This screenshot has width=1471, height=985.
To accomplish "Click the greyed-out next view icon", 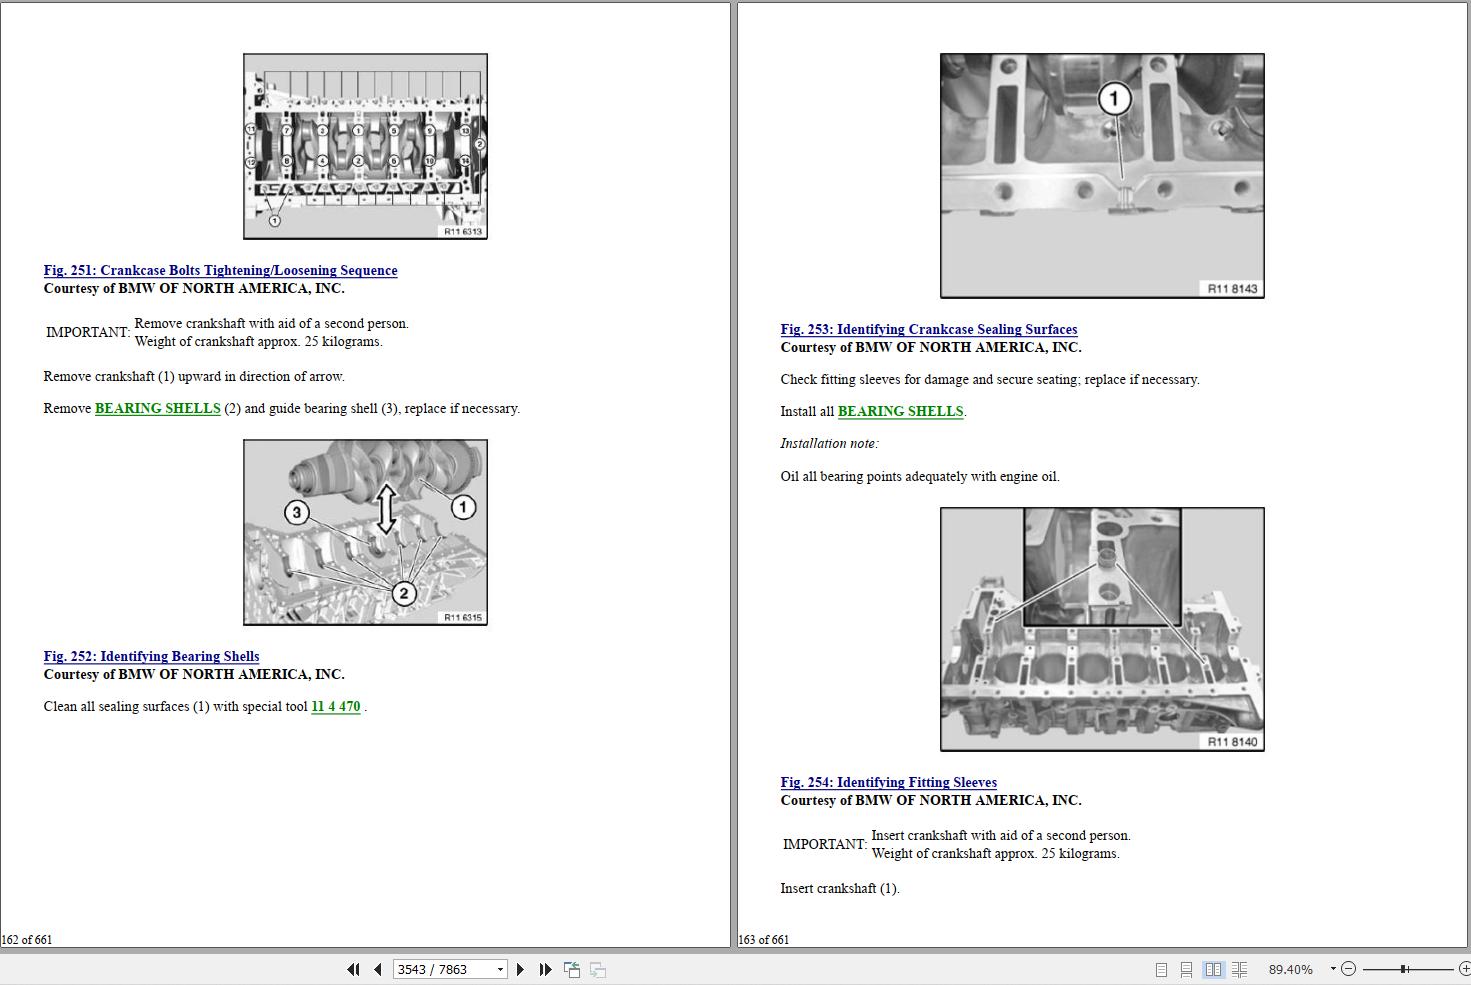I will click(598, 969).
